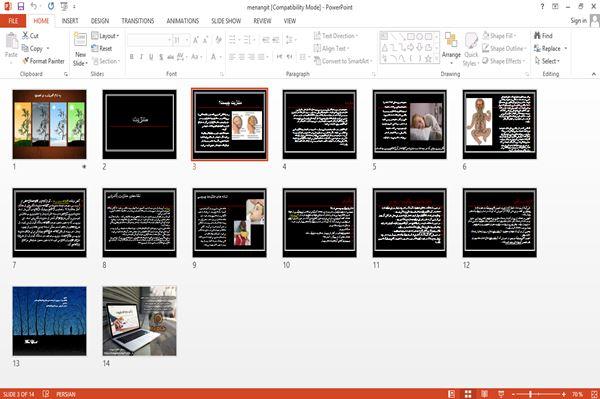600x399 pixels.
Task: Open the font size combo box
Action: pos(181,40)
